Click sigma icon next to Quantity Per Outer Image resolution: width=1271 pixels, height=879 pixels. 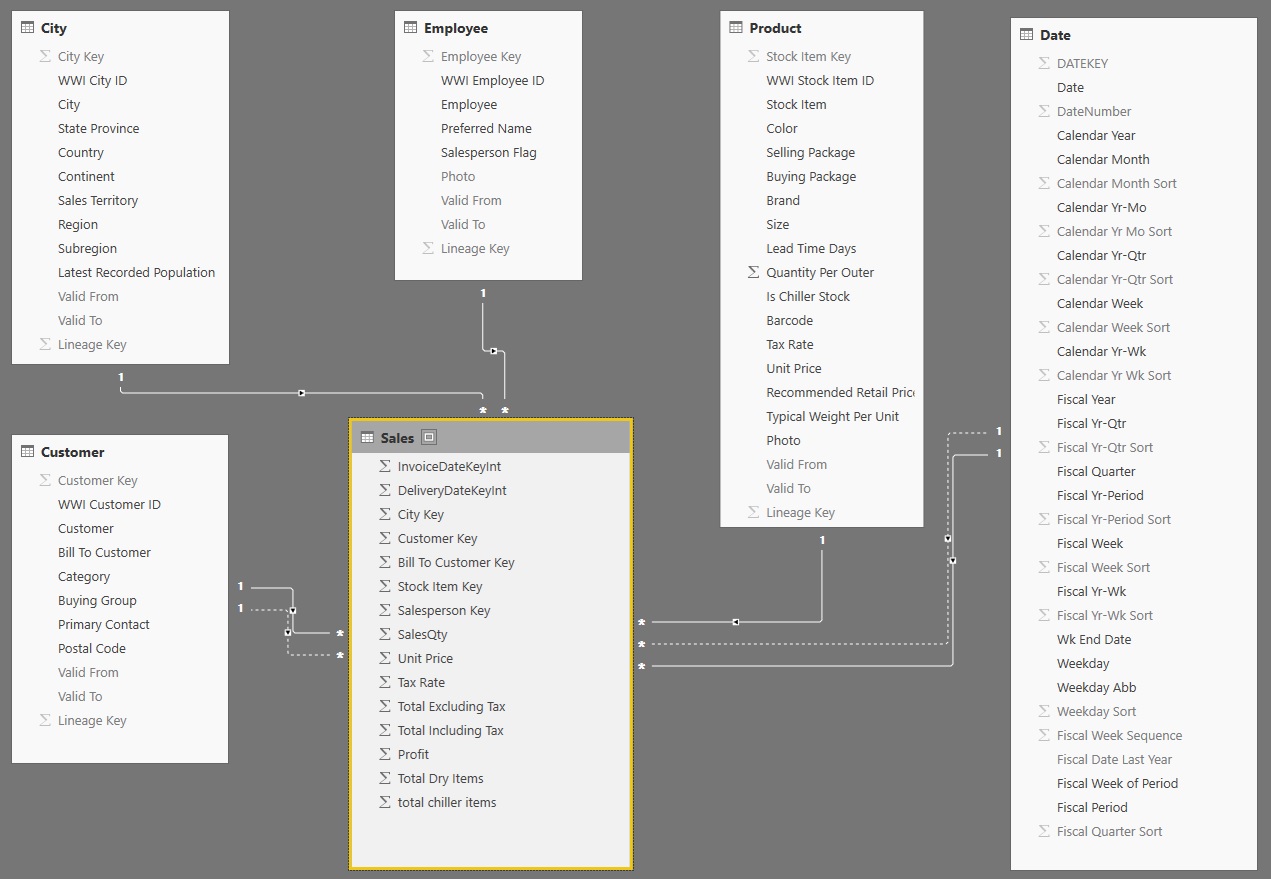click(753, 272)
